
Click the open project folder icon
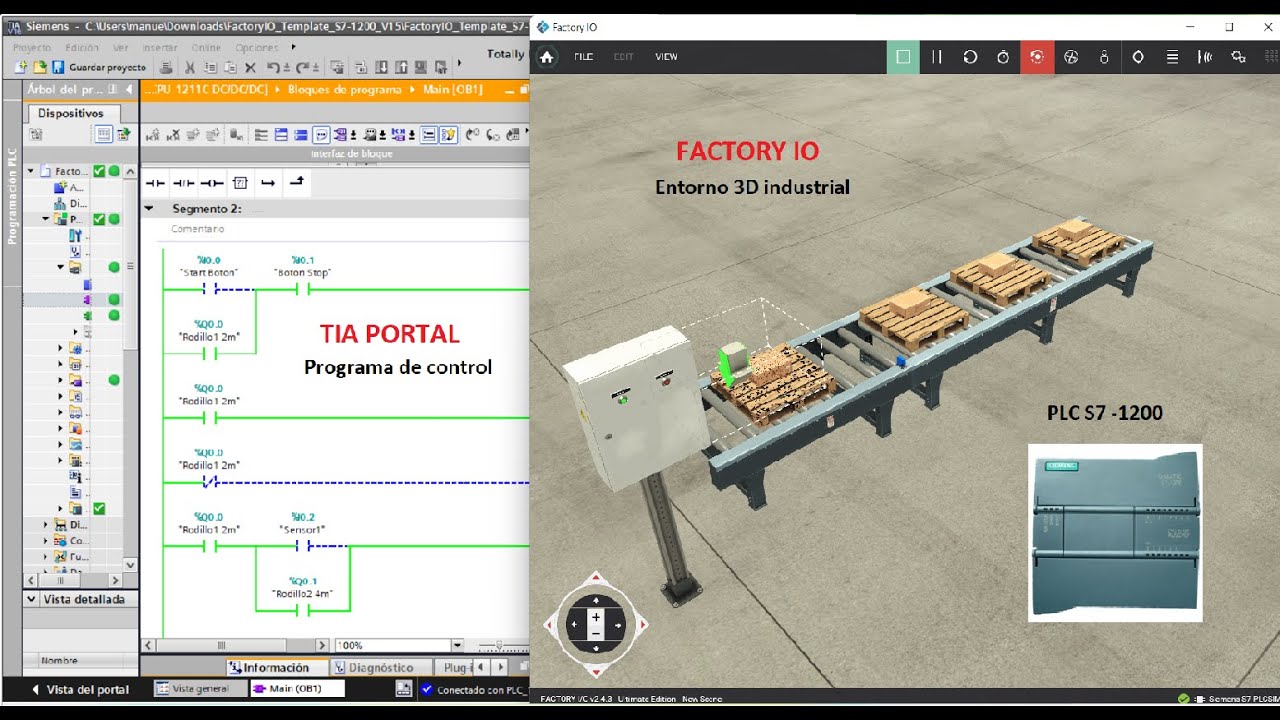tap(40, 67)
